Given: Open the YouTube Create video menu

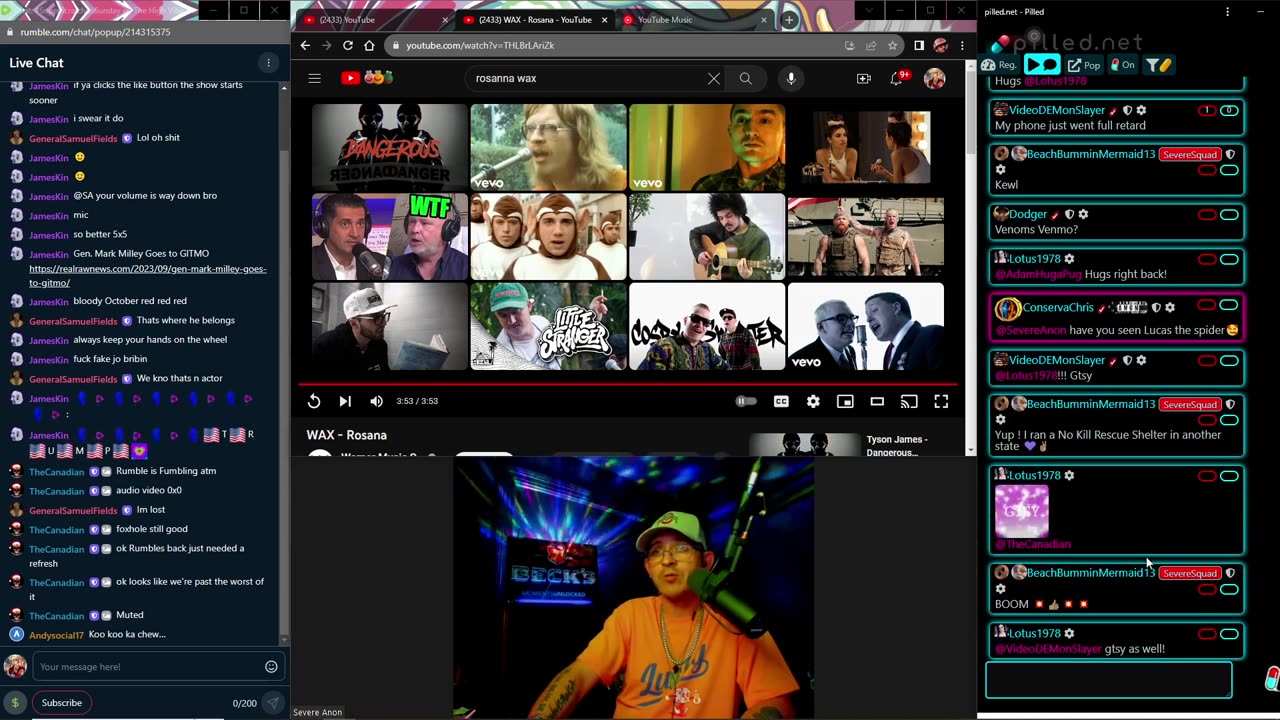Looking at the screenshot, I should [863, 78].
